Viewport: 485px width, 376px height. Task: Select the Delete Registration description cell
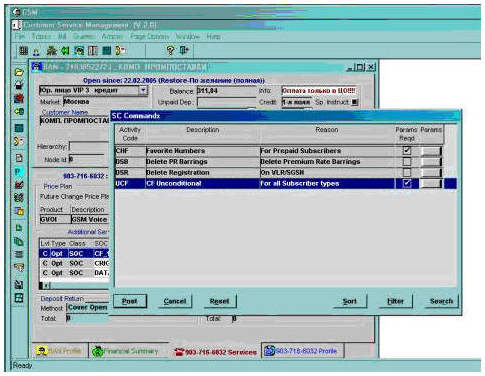click(202, 172)
